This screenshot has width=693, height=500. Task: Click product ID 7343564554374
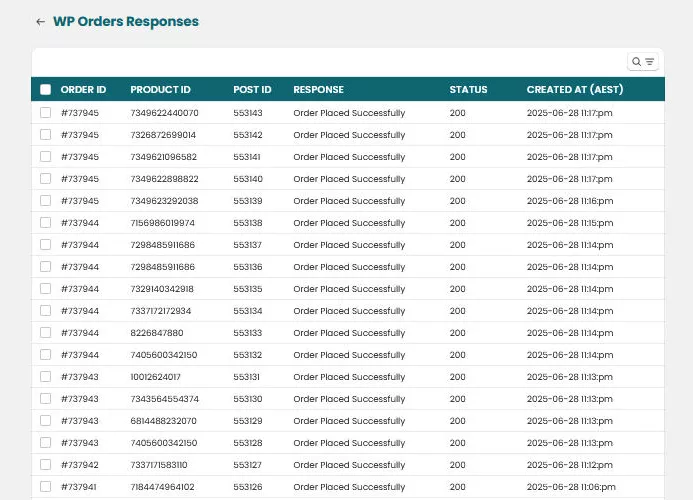(x=165, y=399)
